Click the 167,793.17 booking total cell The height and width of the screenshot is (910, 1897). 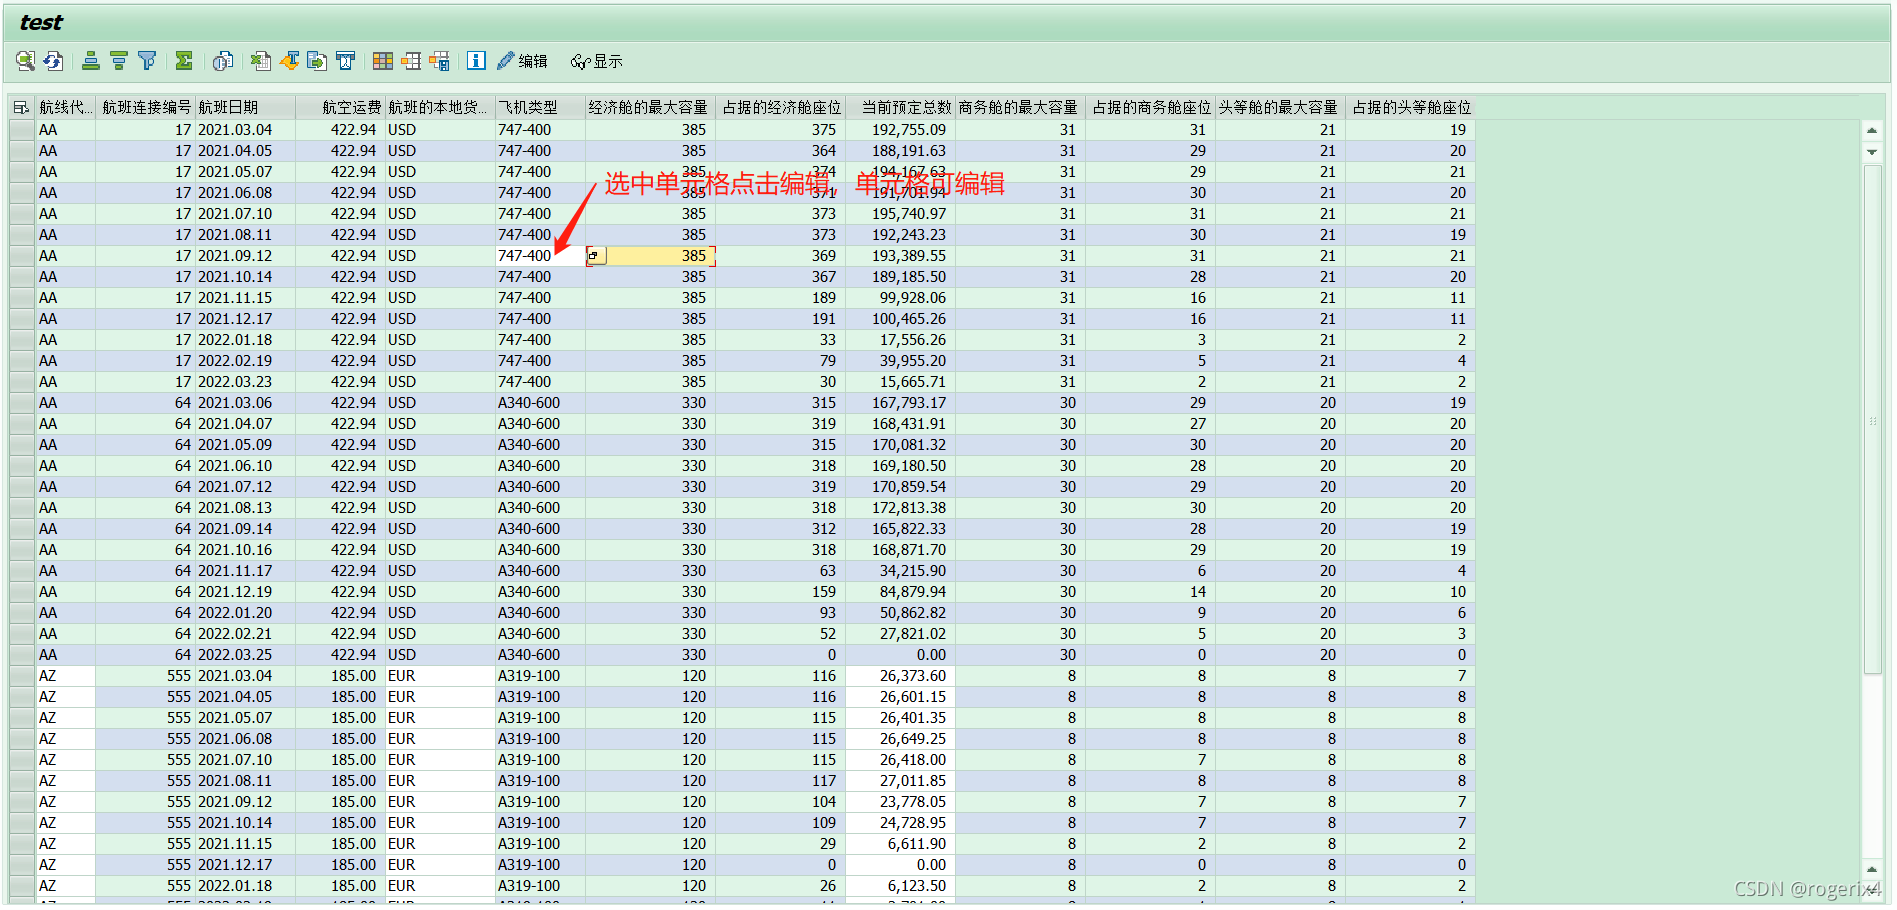(x=900, y=403)
